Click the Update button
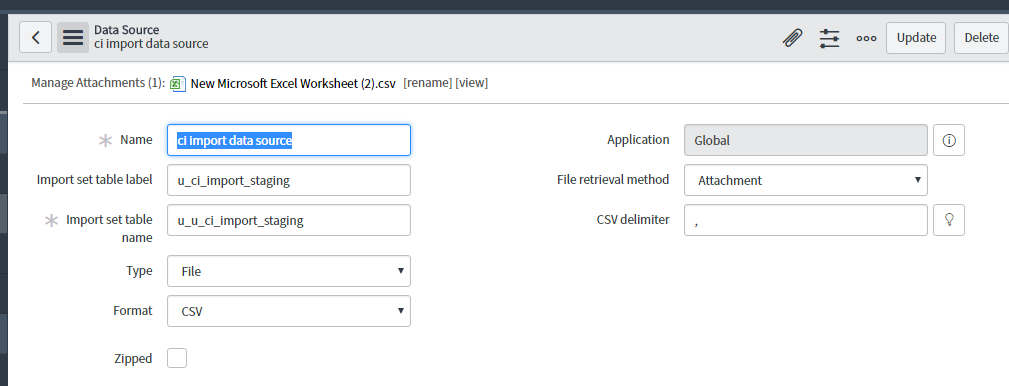Screen dimensions: 1009x386 916,38
